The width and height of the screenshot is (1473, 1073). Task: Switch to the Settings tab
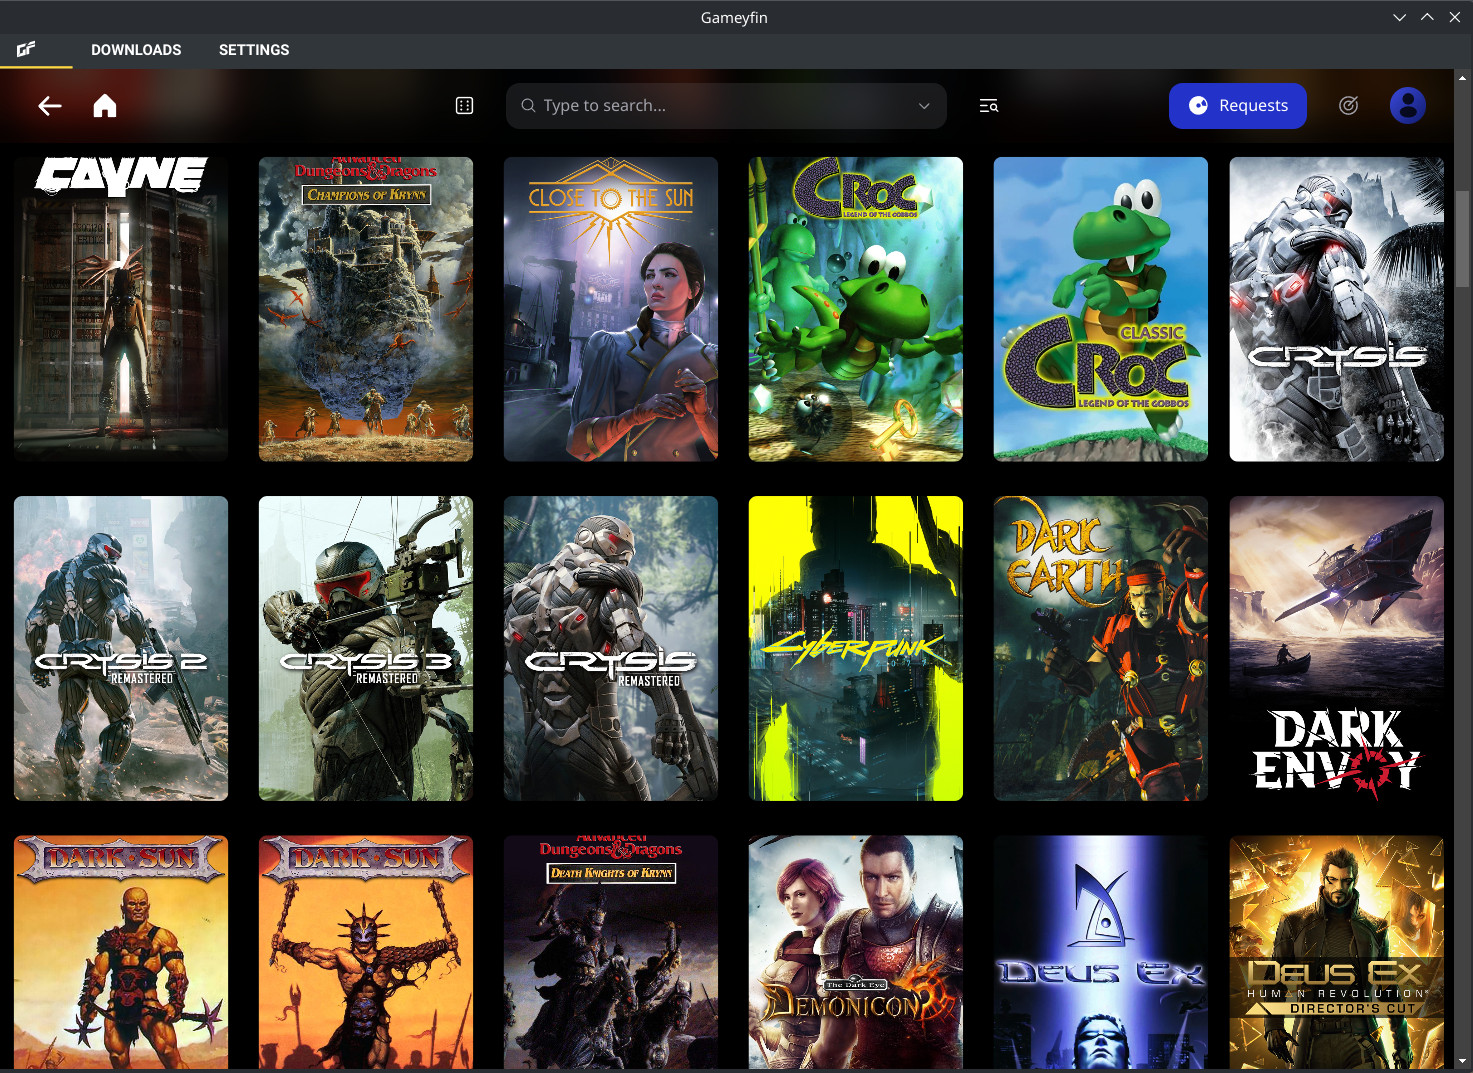pos(254,50)
